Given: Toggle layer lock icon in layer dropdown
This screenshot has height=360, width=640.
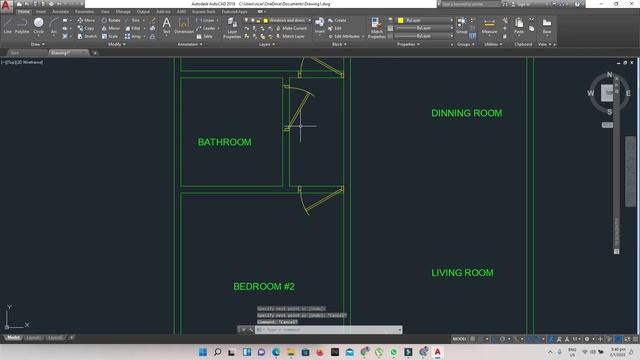Looking at the screenshot, I should coord(258,20).
